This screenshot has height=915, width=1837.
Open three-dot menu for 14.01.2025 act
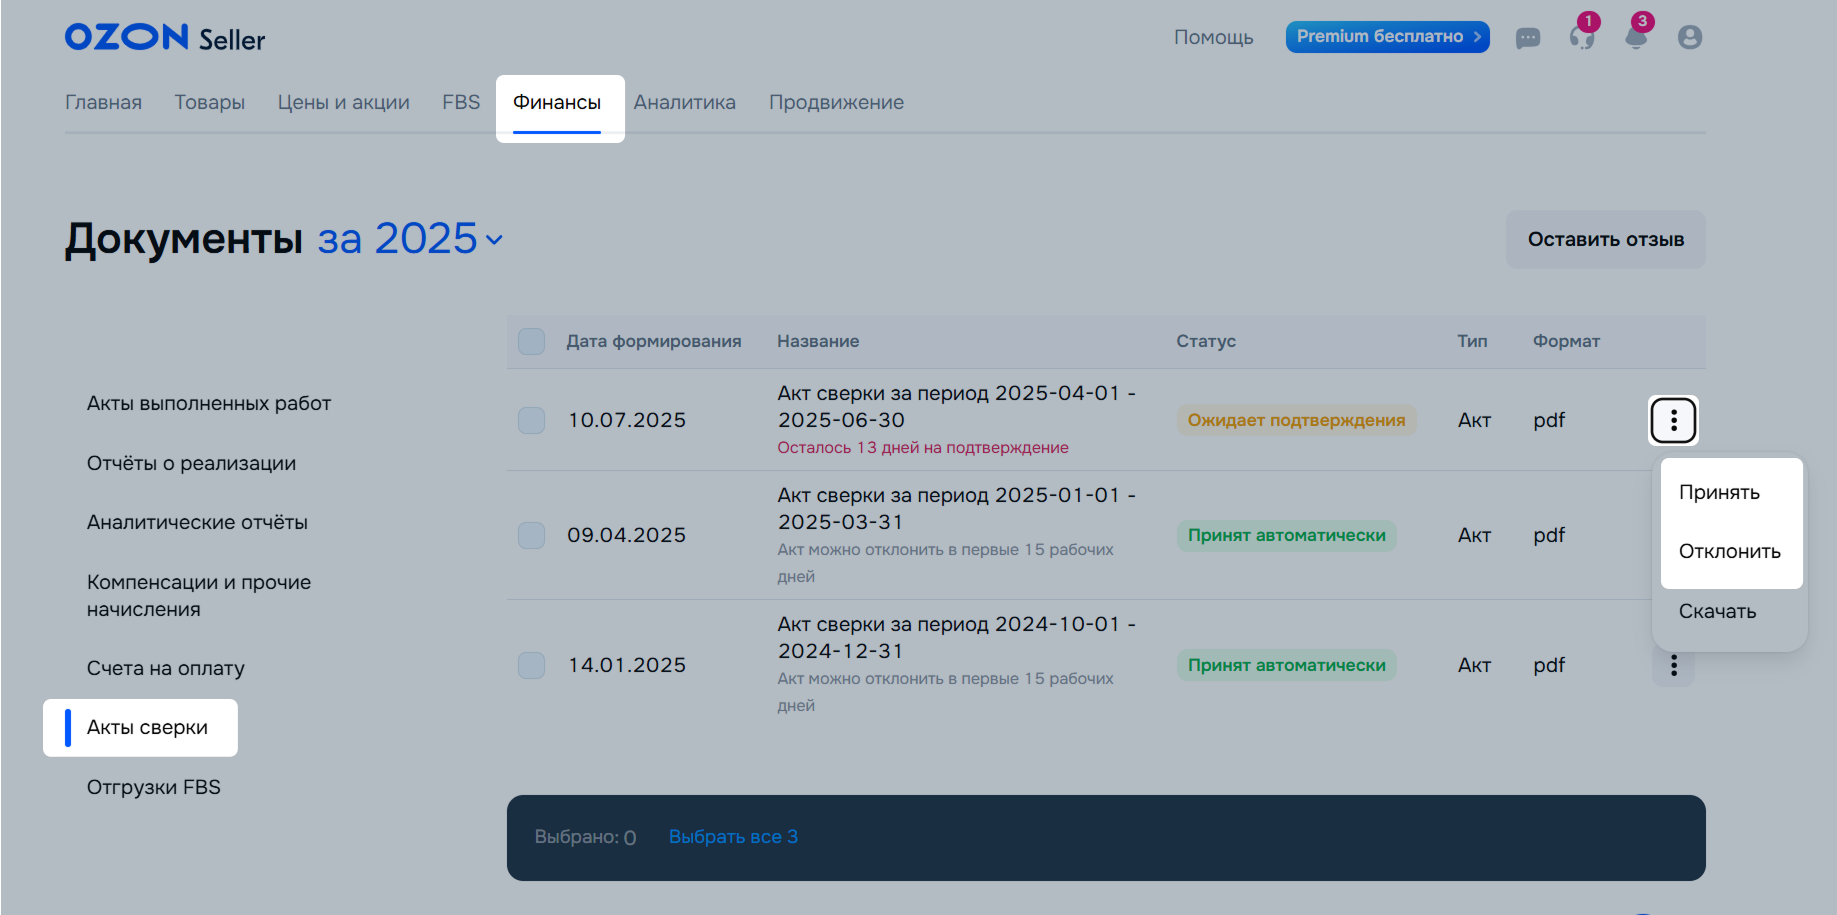pyautogui.click(x=1673, y=666)
